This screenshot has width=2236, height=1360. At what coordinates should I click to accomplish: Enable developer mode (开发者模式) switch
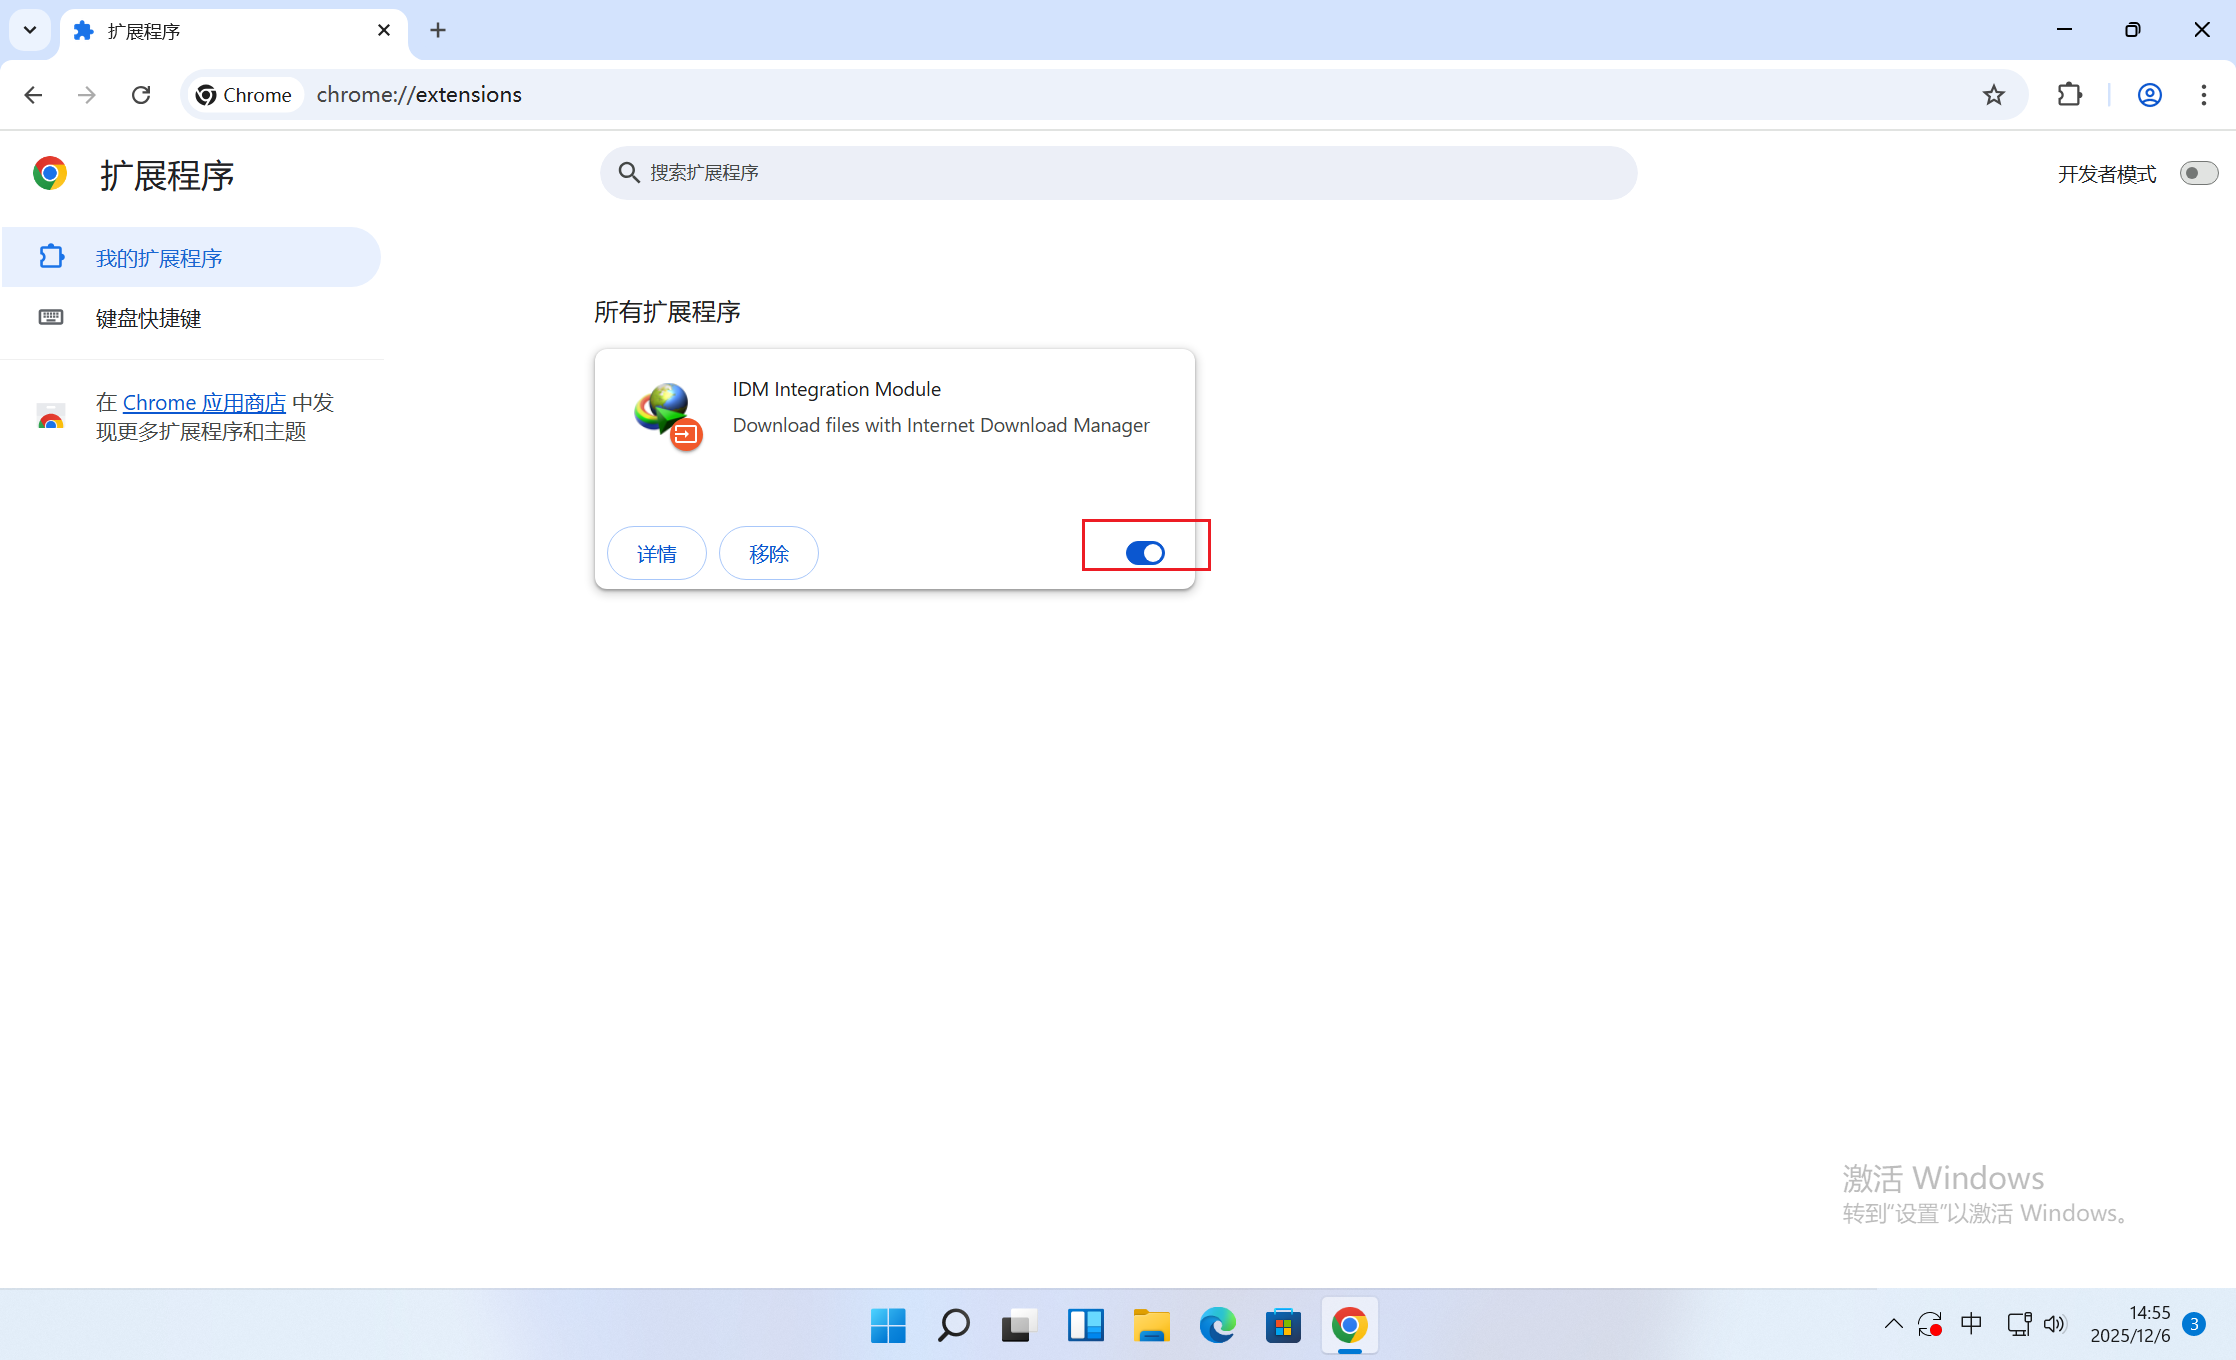coord(2198,174)
